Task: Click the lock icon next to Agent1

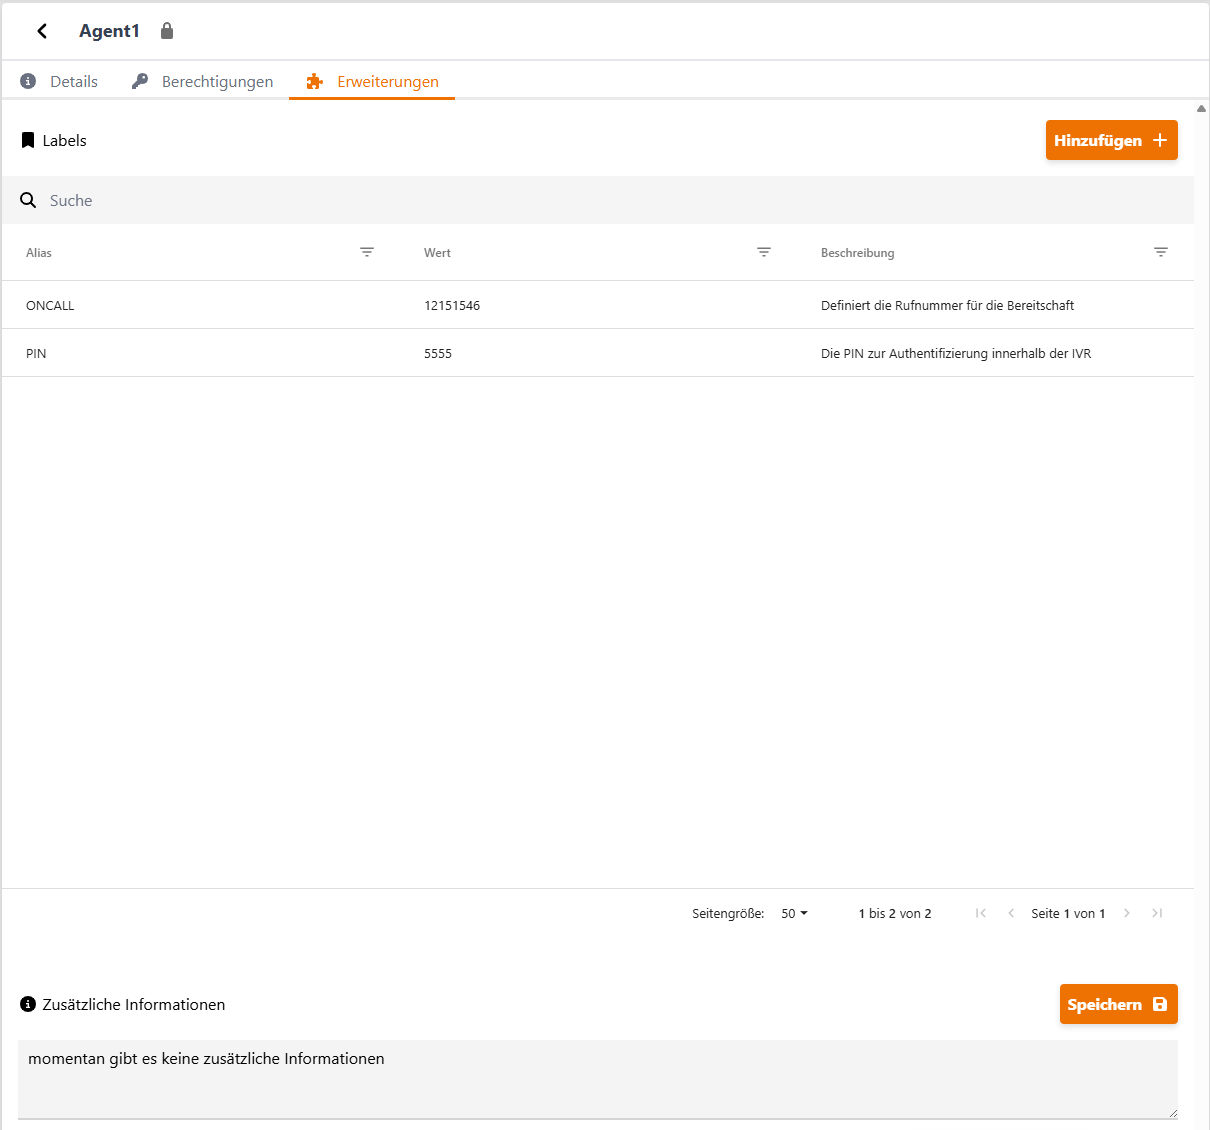Action: (167, 31)
